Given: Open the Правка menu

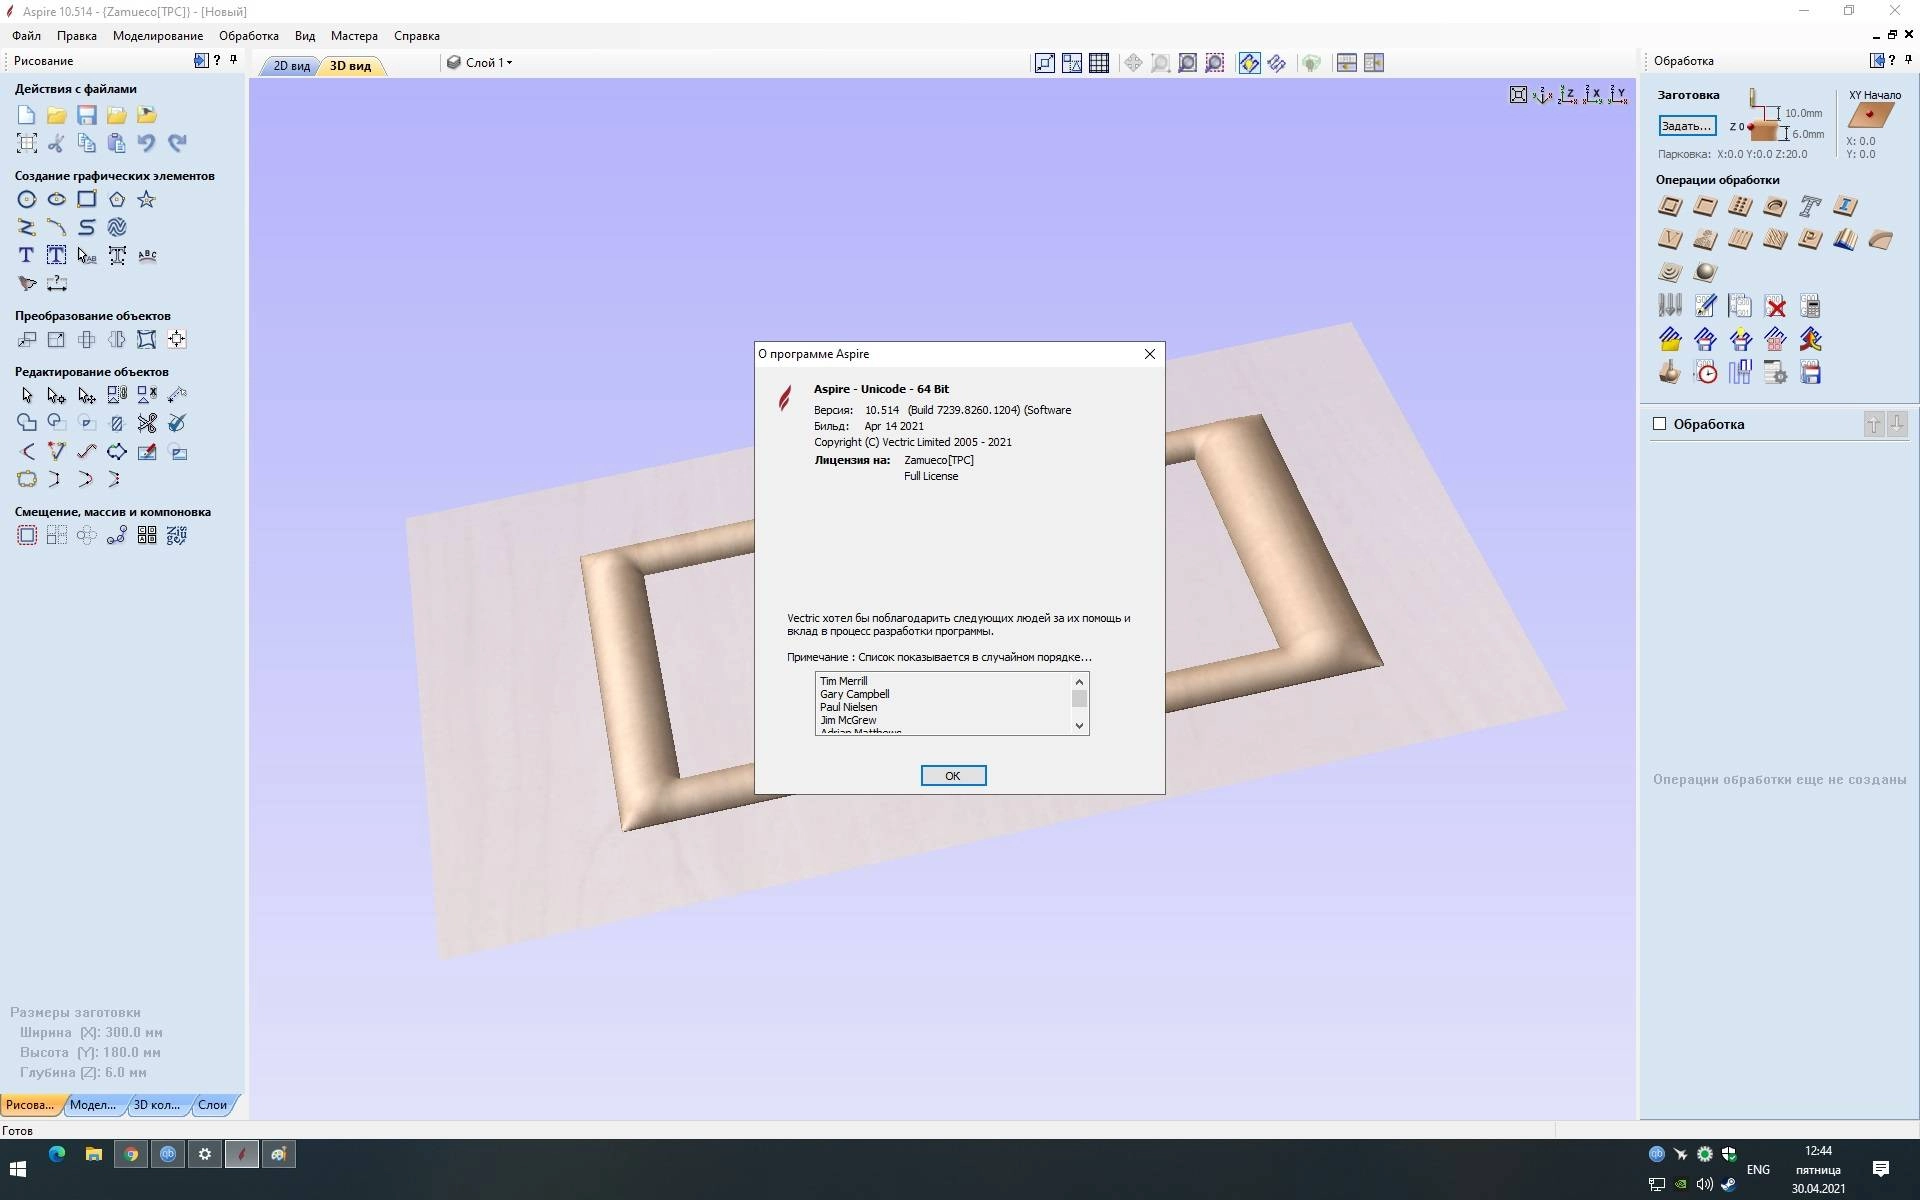Looking at the screenshot, I should [77, 35].
